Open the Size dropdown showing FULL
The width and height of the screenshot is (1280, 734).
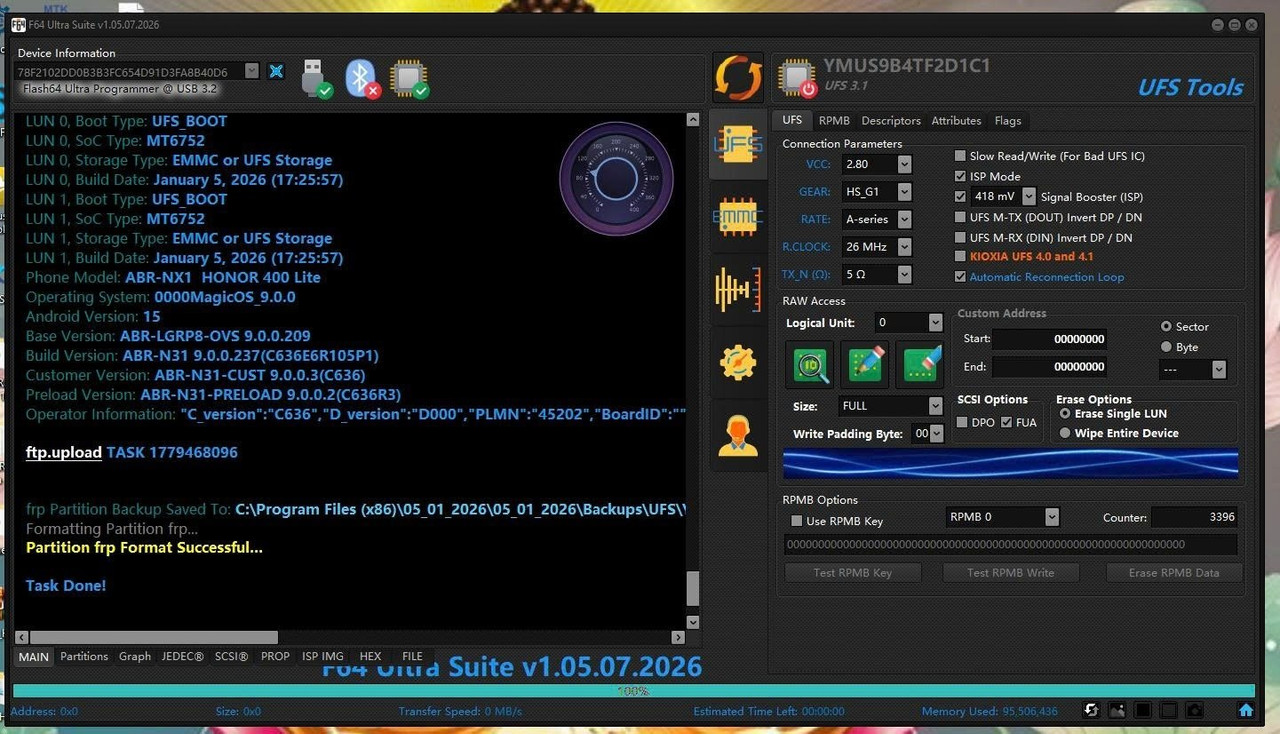(x=935, y=406)
